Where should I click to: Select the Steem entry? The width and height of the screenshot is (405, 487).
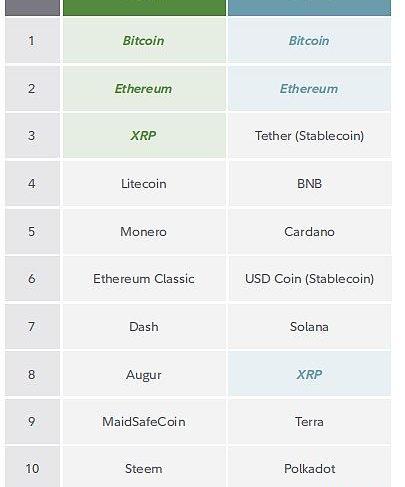(144, 468)
